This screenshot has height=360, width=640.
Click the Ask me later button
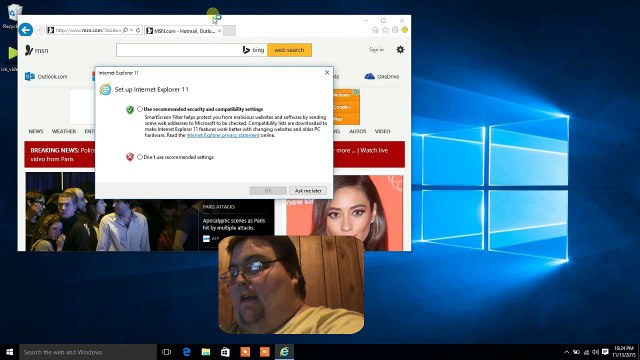(308, 191)
